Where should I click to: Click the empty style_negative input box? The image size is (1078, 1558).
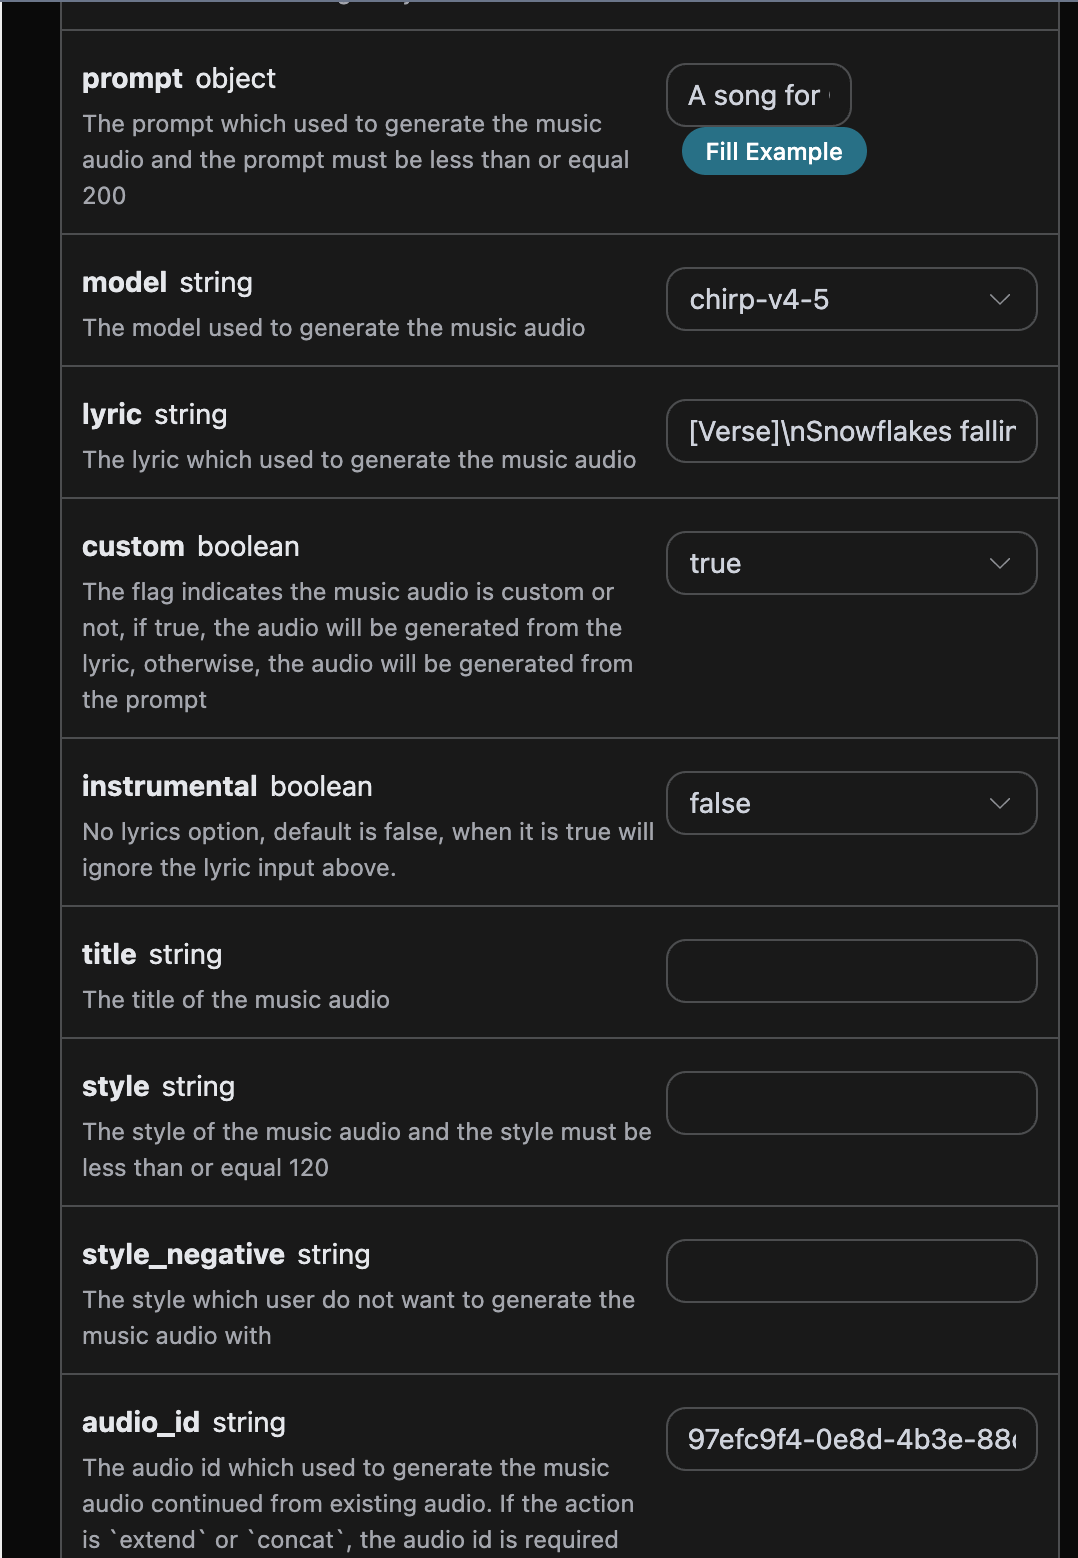pos(851,1271)
